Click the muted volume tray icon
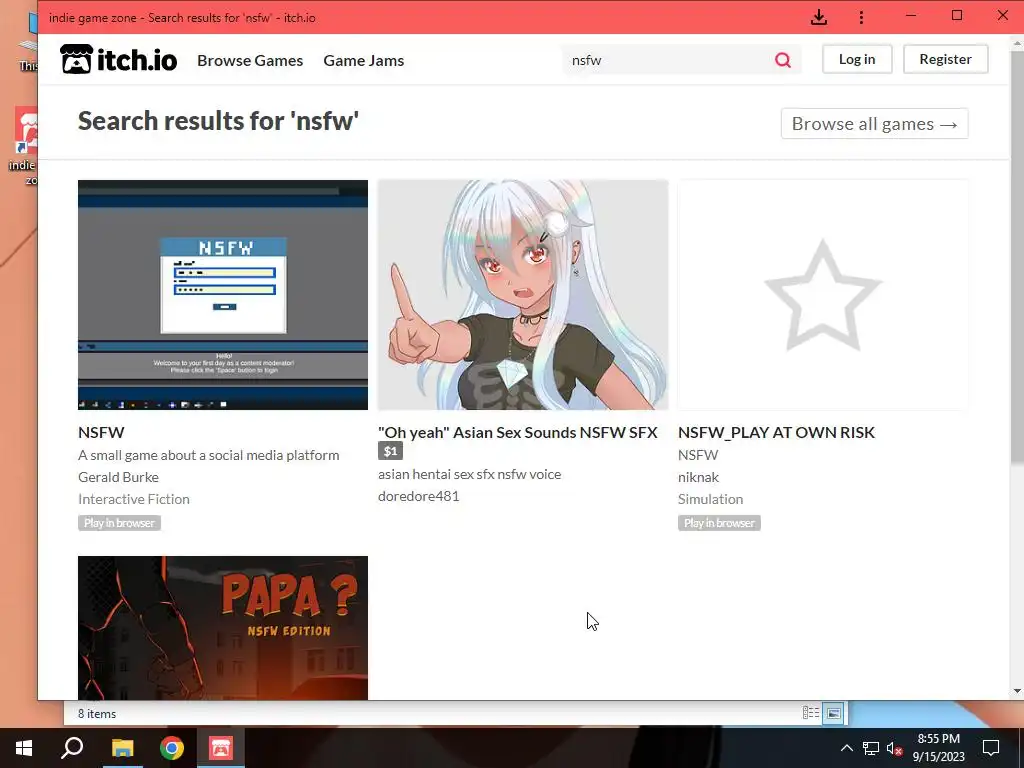Viewport: 1024px width, 768px height. [894, 748]
